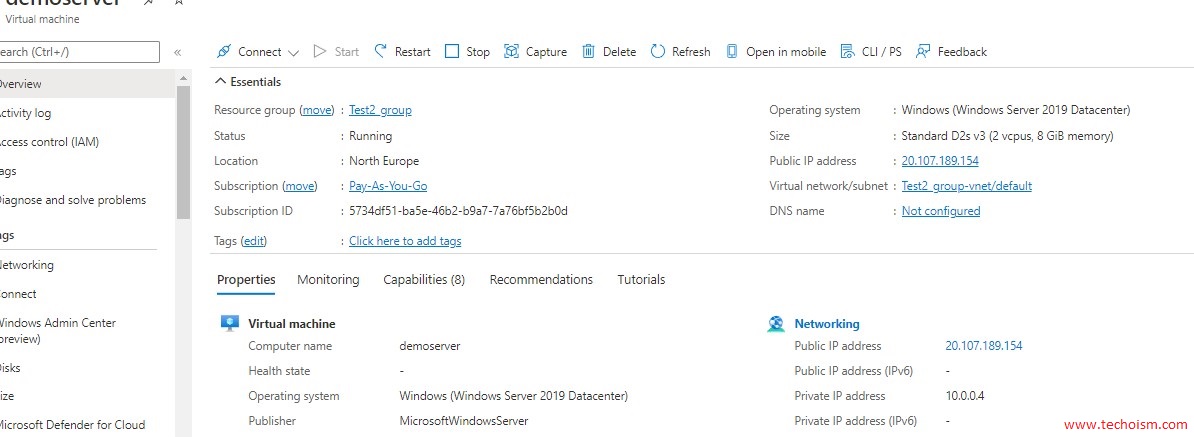Click the sidebar scrollbar thumb
This screenshot has height=437, width=1194.
pyautogui.click(x=183, y=152)
